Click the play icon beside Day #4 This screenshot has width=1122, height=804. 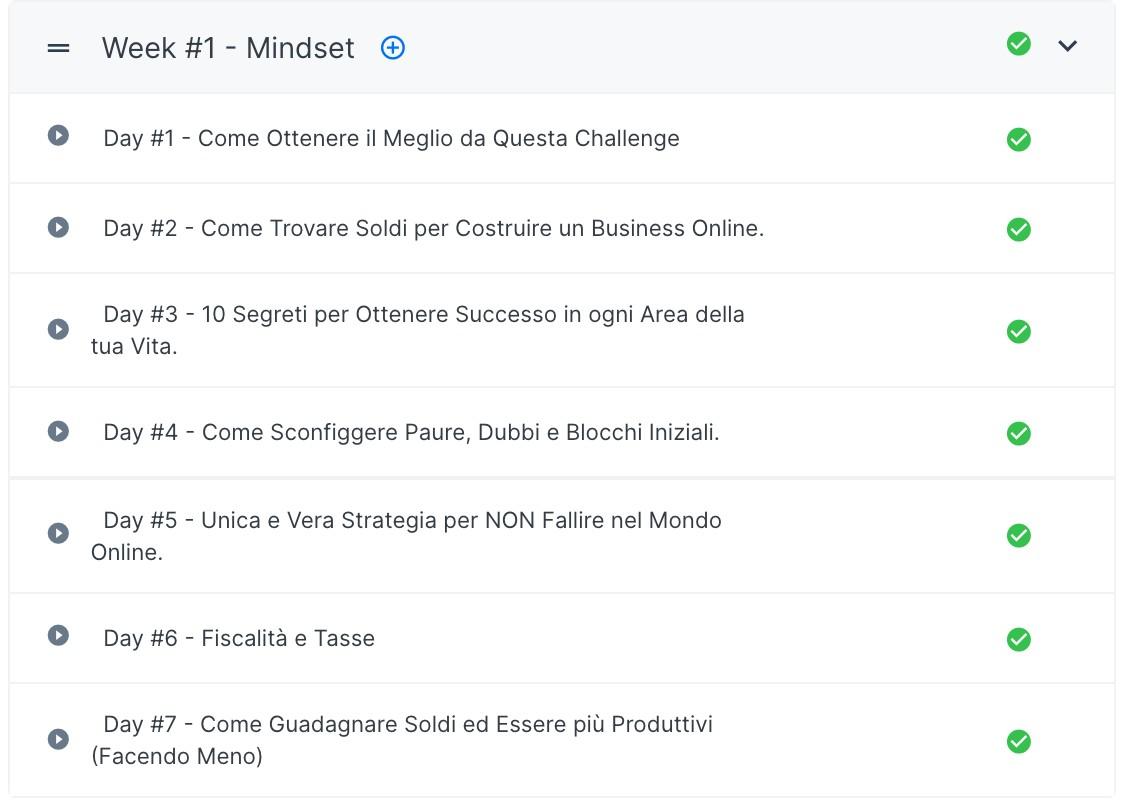tap(58, 431)
